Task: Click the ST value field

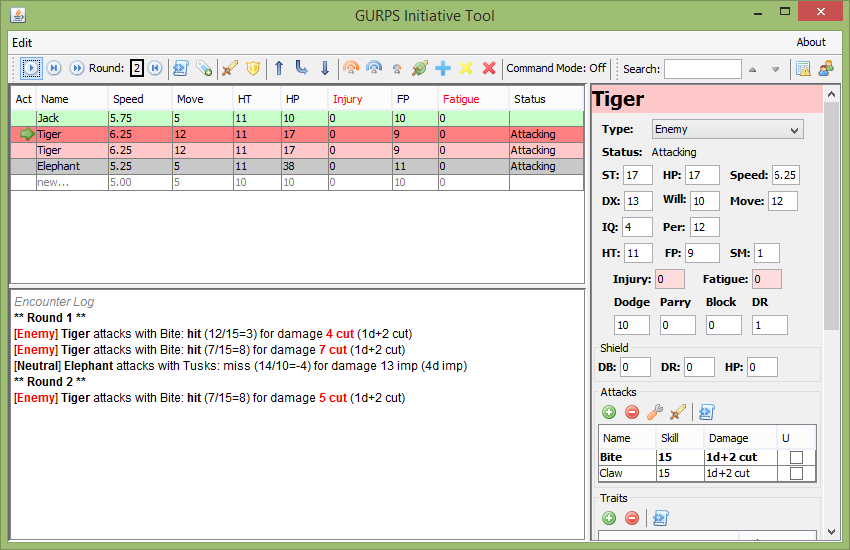Action: (638, 176)
